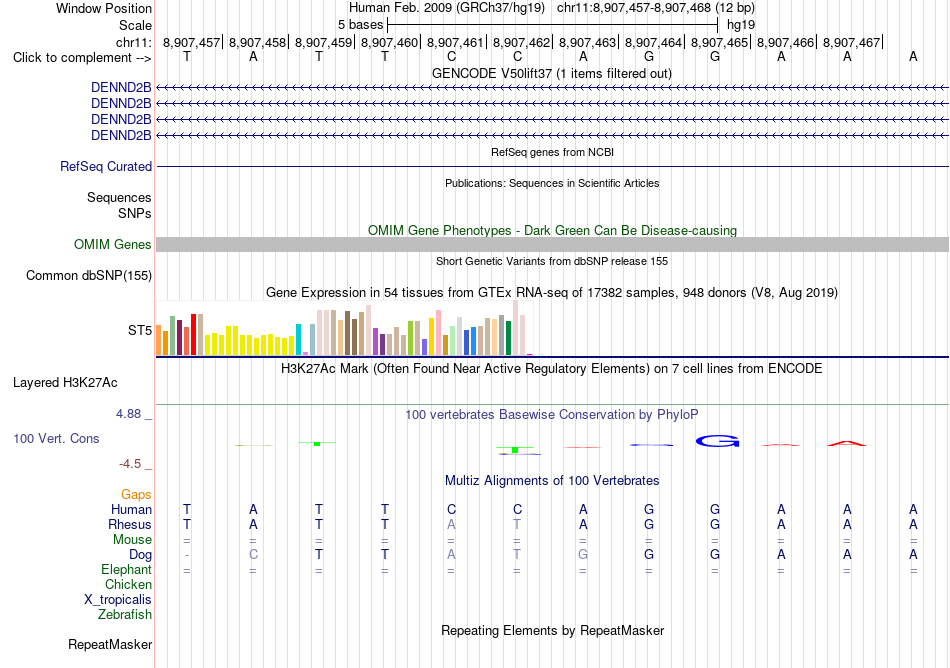Click the red A PhyloP logo
950x668 pixels.
847,443
